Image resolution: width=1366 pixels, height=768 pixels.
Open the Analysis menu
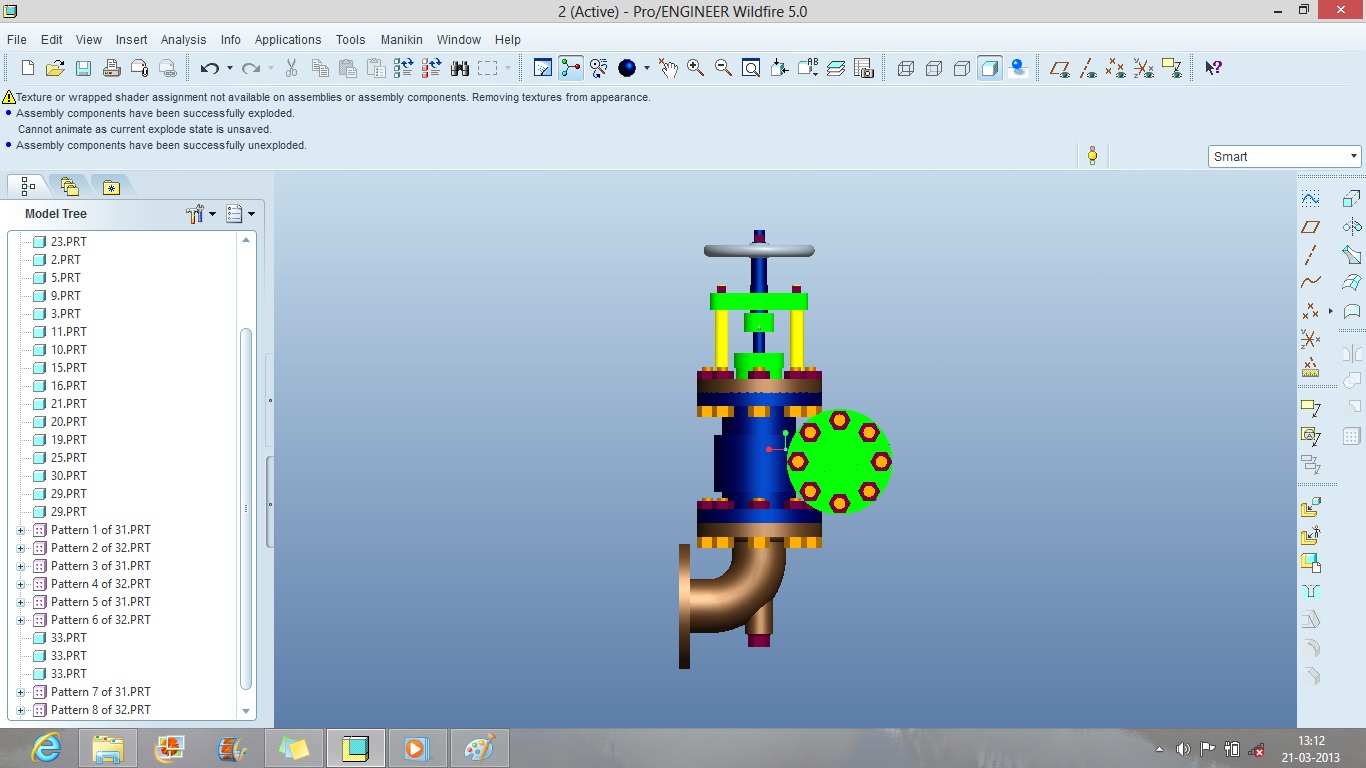[x=184, y=40]
